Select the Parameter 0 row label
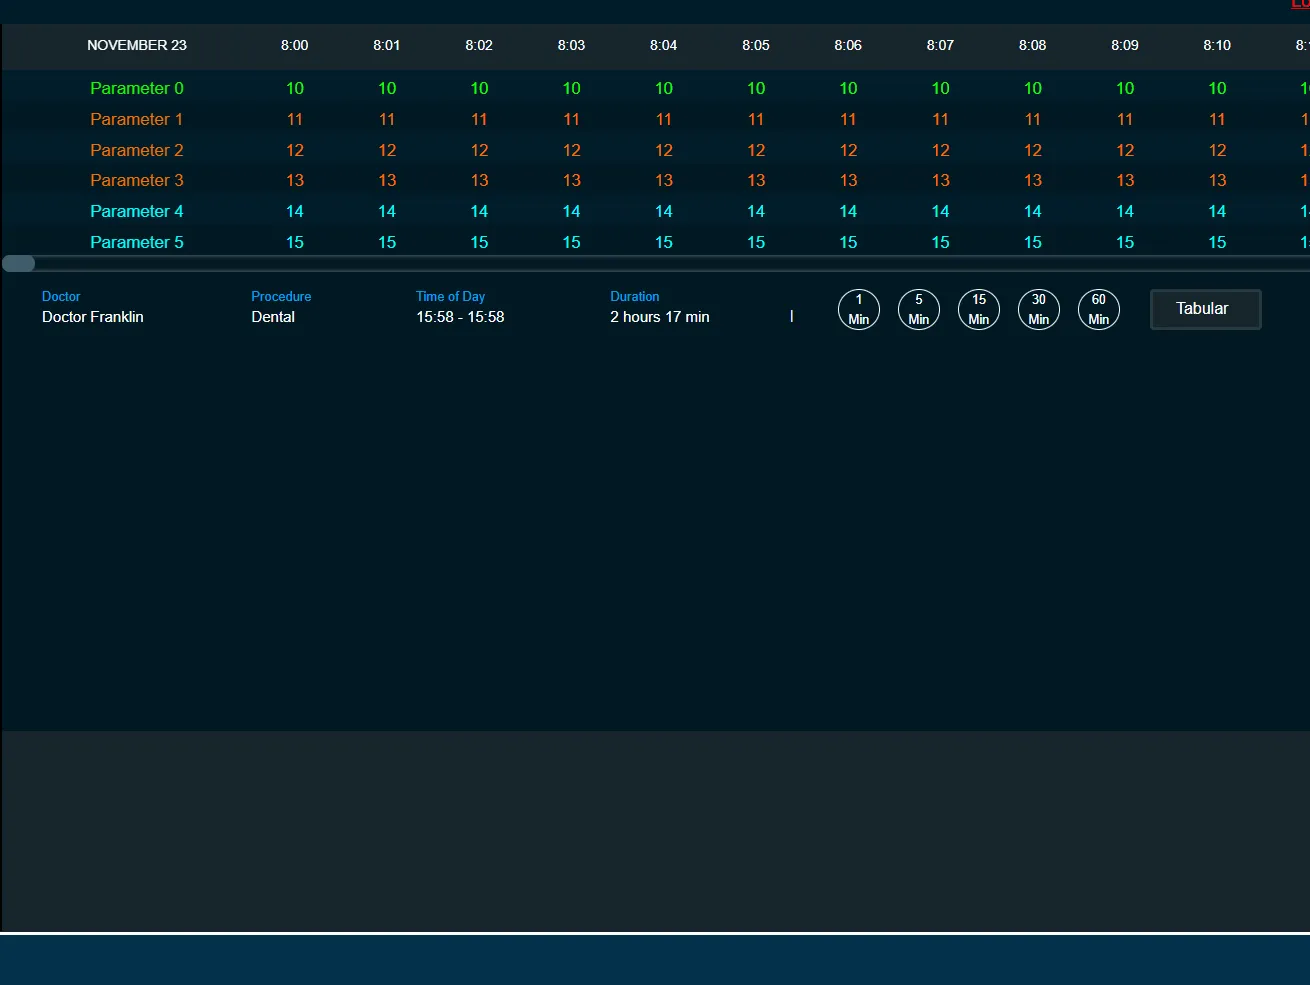The width and height of the screenshot is (1310, 985). click(137, 88)
